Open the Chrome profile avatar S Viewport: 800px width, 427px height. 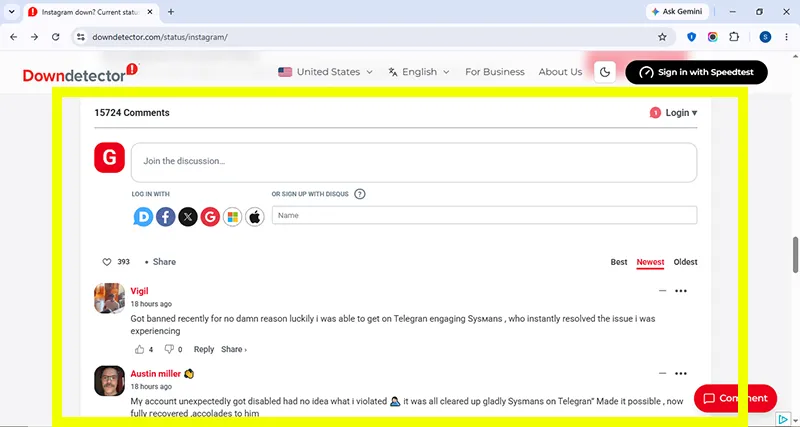(765, 37)
